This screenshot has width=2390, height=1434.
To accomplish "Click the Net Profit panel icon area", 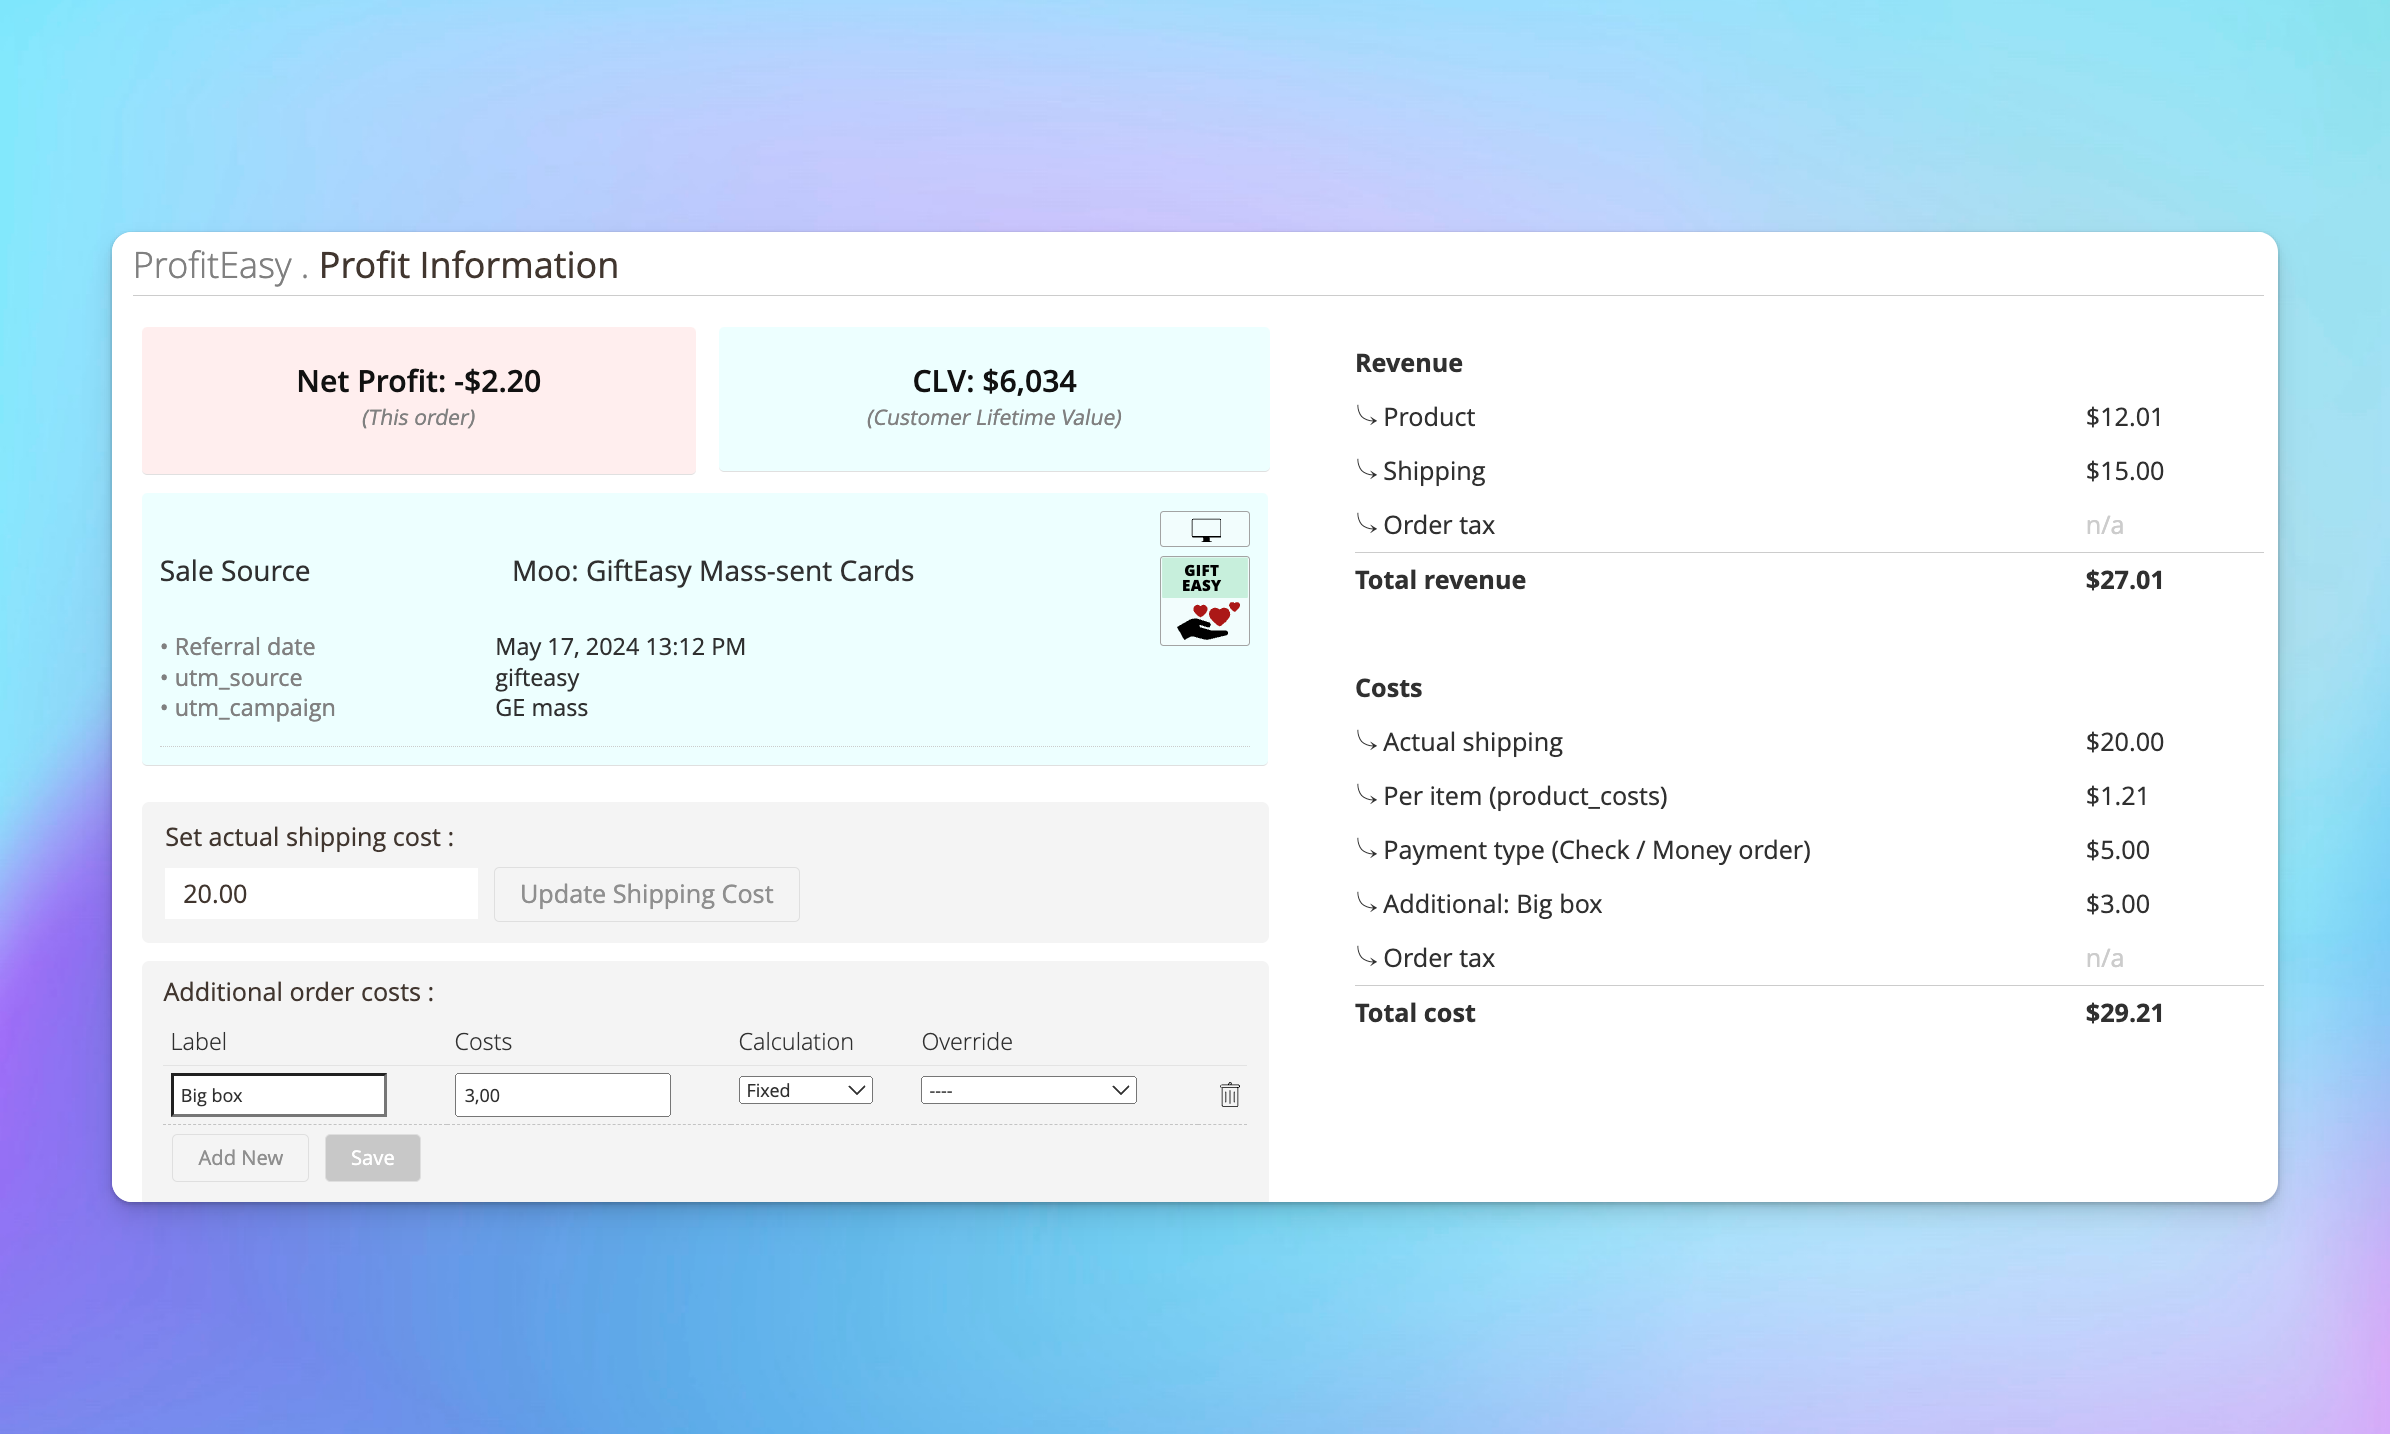I will pyautogui.click(x=418, y=394).
